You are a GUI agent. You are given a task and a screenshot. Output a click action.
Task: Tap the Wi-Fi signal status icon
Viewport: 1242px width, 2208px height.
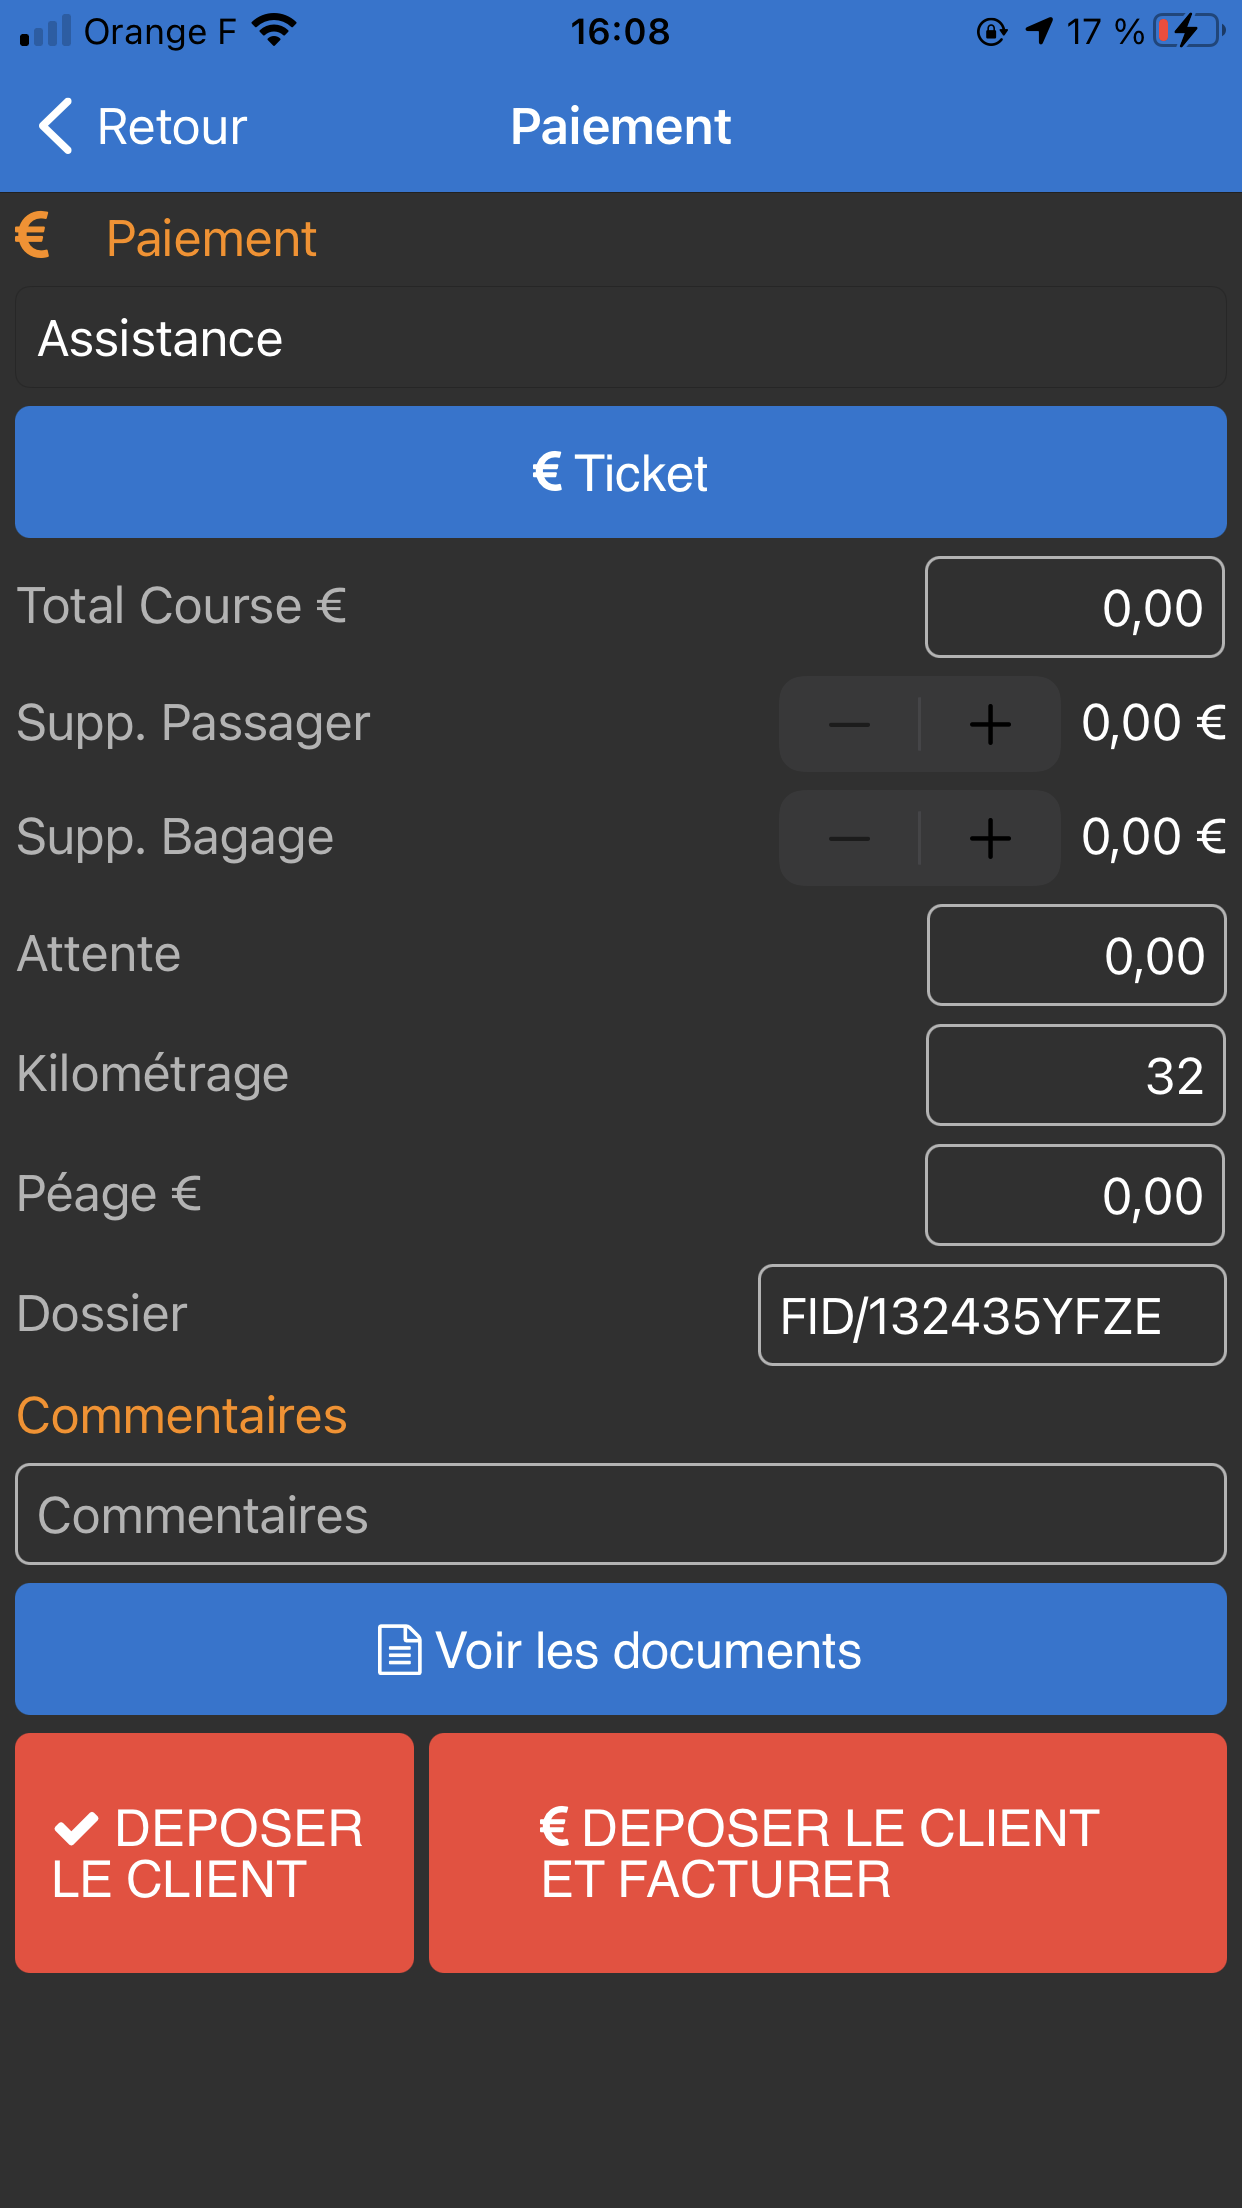[x=274, y=30]
